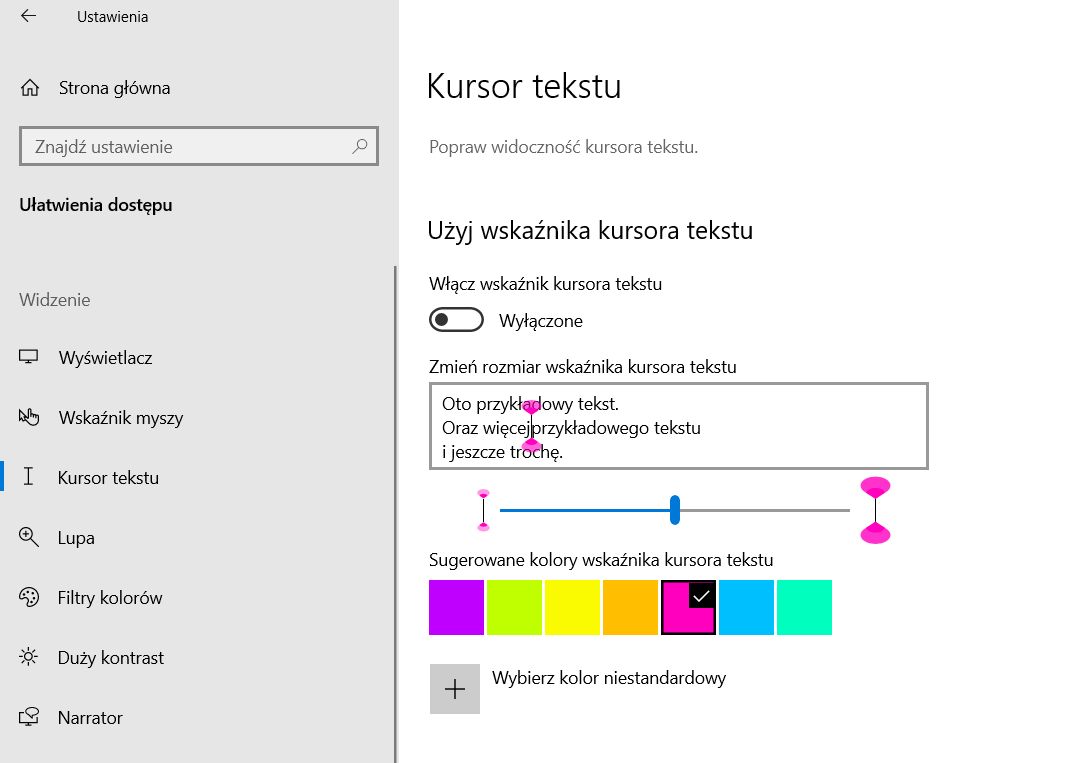Click the sidebar vertical scrollbar
The height and width of the screenshot is (763, 1085).
(x=396, y=514)
